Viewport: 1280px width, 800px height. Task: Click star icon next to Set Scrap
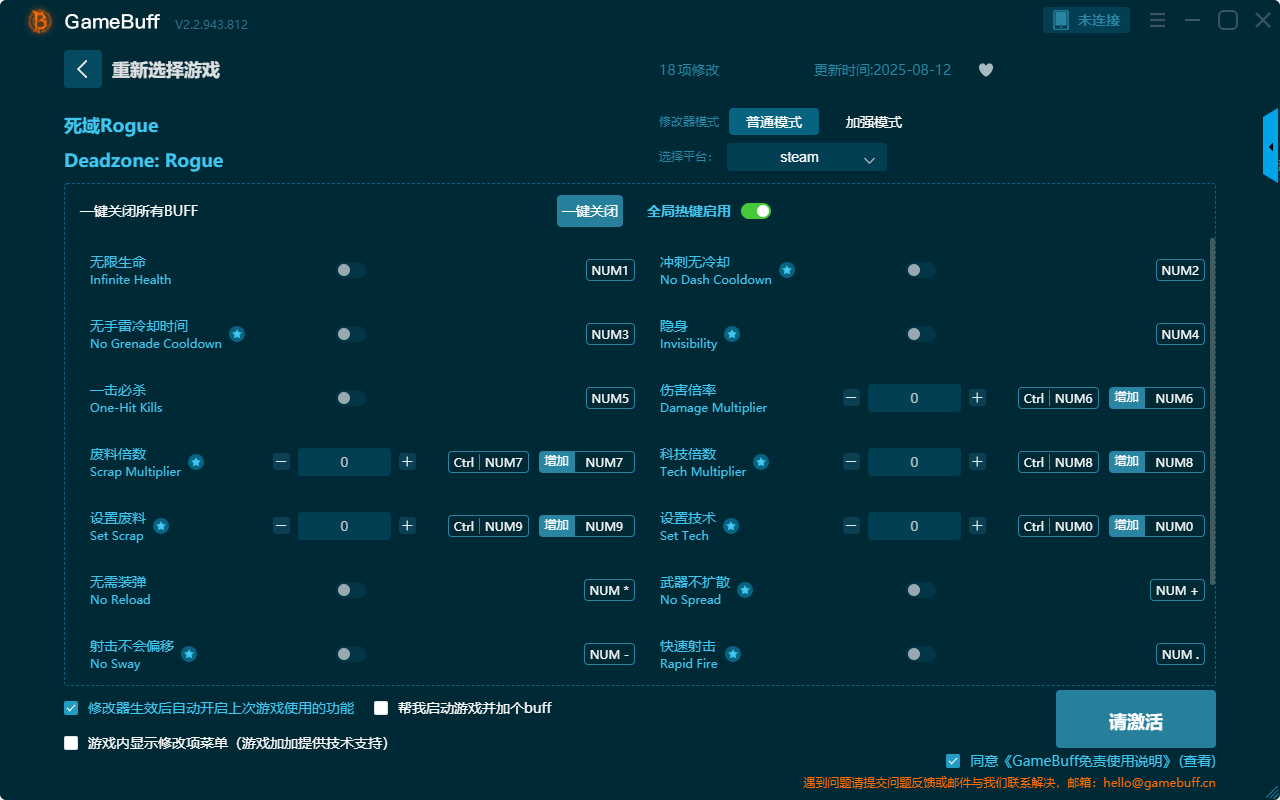pos(161,526)
